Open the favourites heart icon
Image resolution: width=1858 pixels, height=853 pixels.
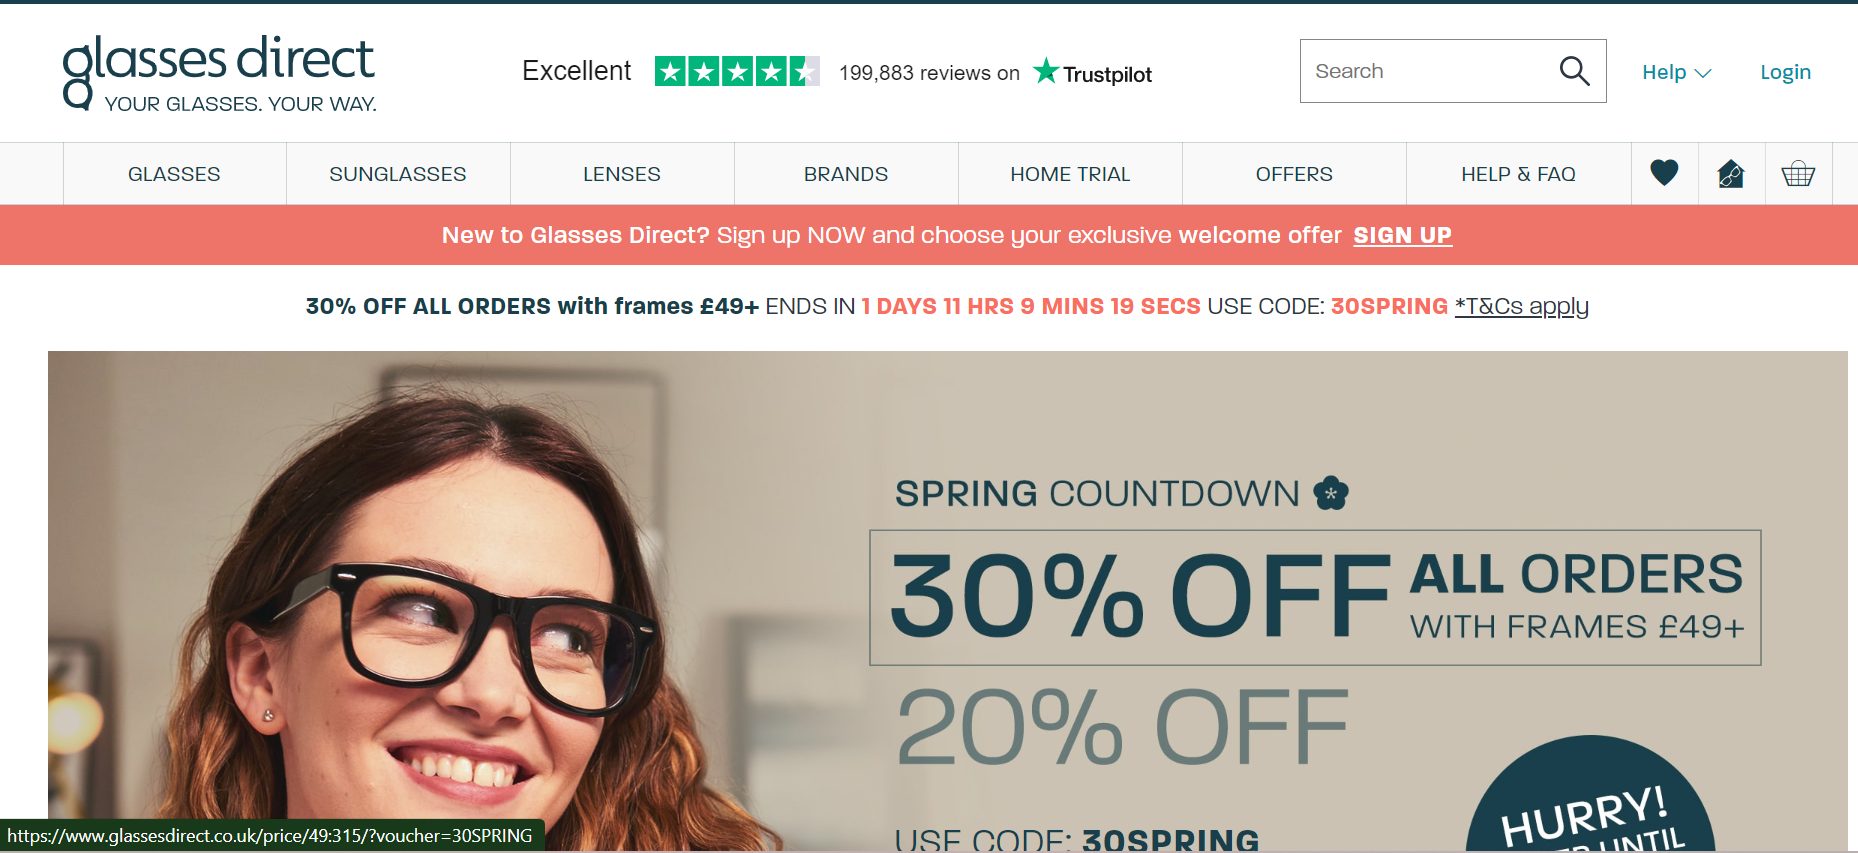click(x=1664, y=173)
